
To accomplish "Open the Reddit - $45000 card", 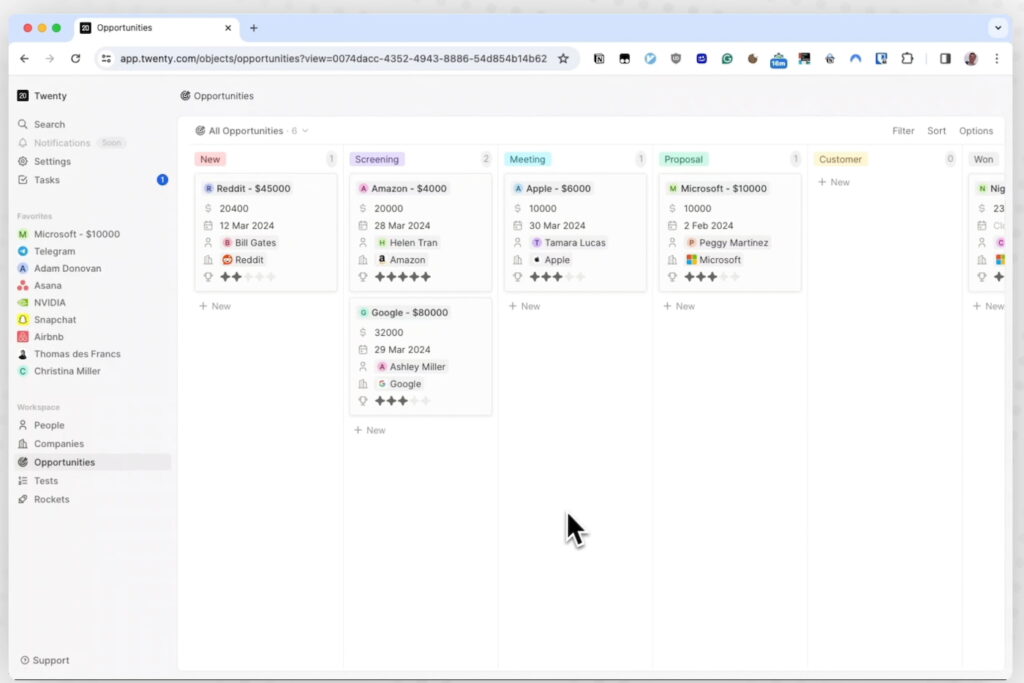I will click(248, 189).
